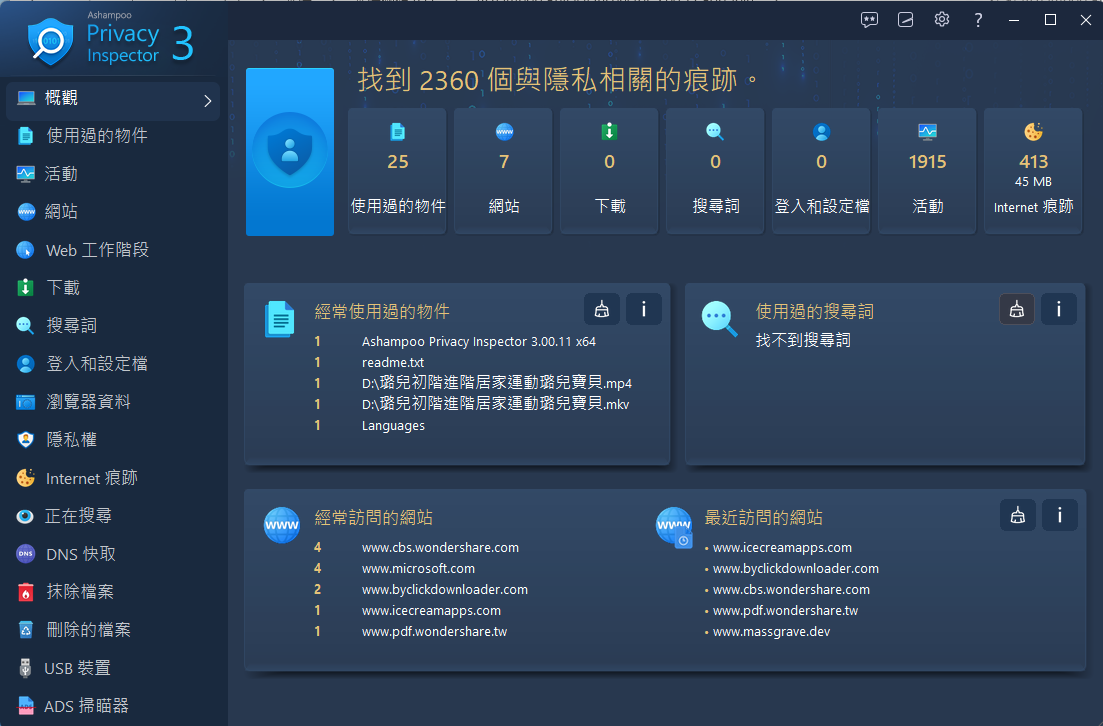Click the 下載 green download icon in sidebar

click(25, 288)
